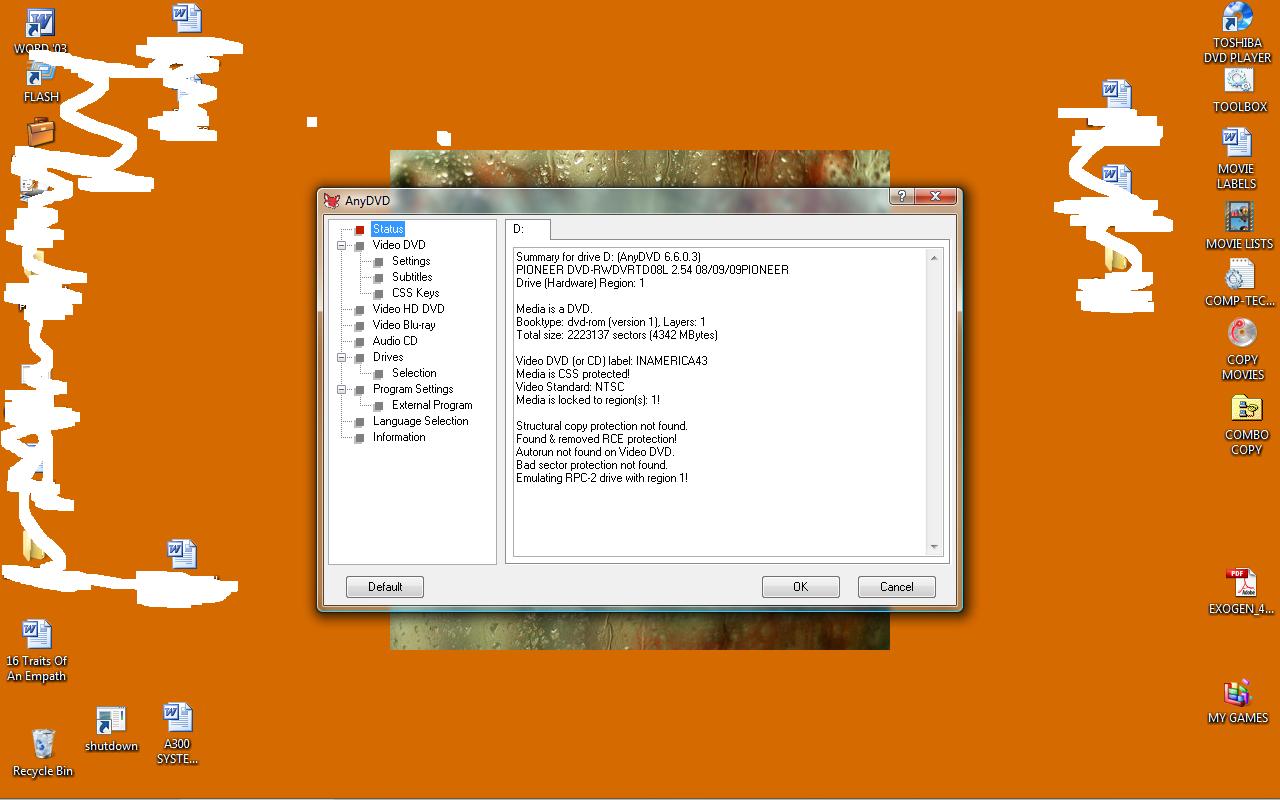Open the A300 SYSTE... Word document
1280x800 pixels.
[177, 734]
